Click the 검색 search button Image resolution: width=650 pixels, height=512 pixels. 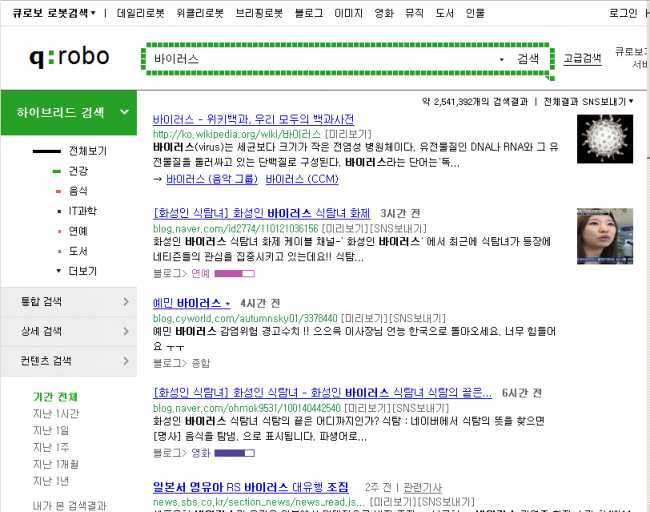[528, 59]
